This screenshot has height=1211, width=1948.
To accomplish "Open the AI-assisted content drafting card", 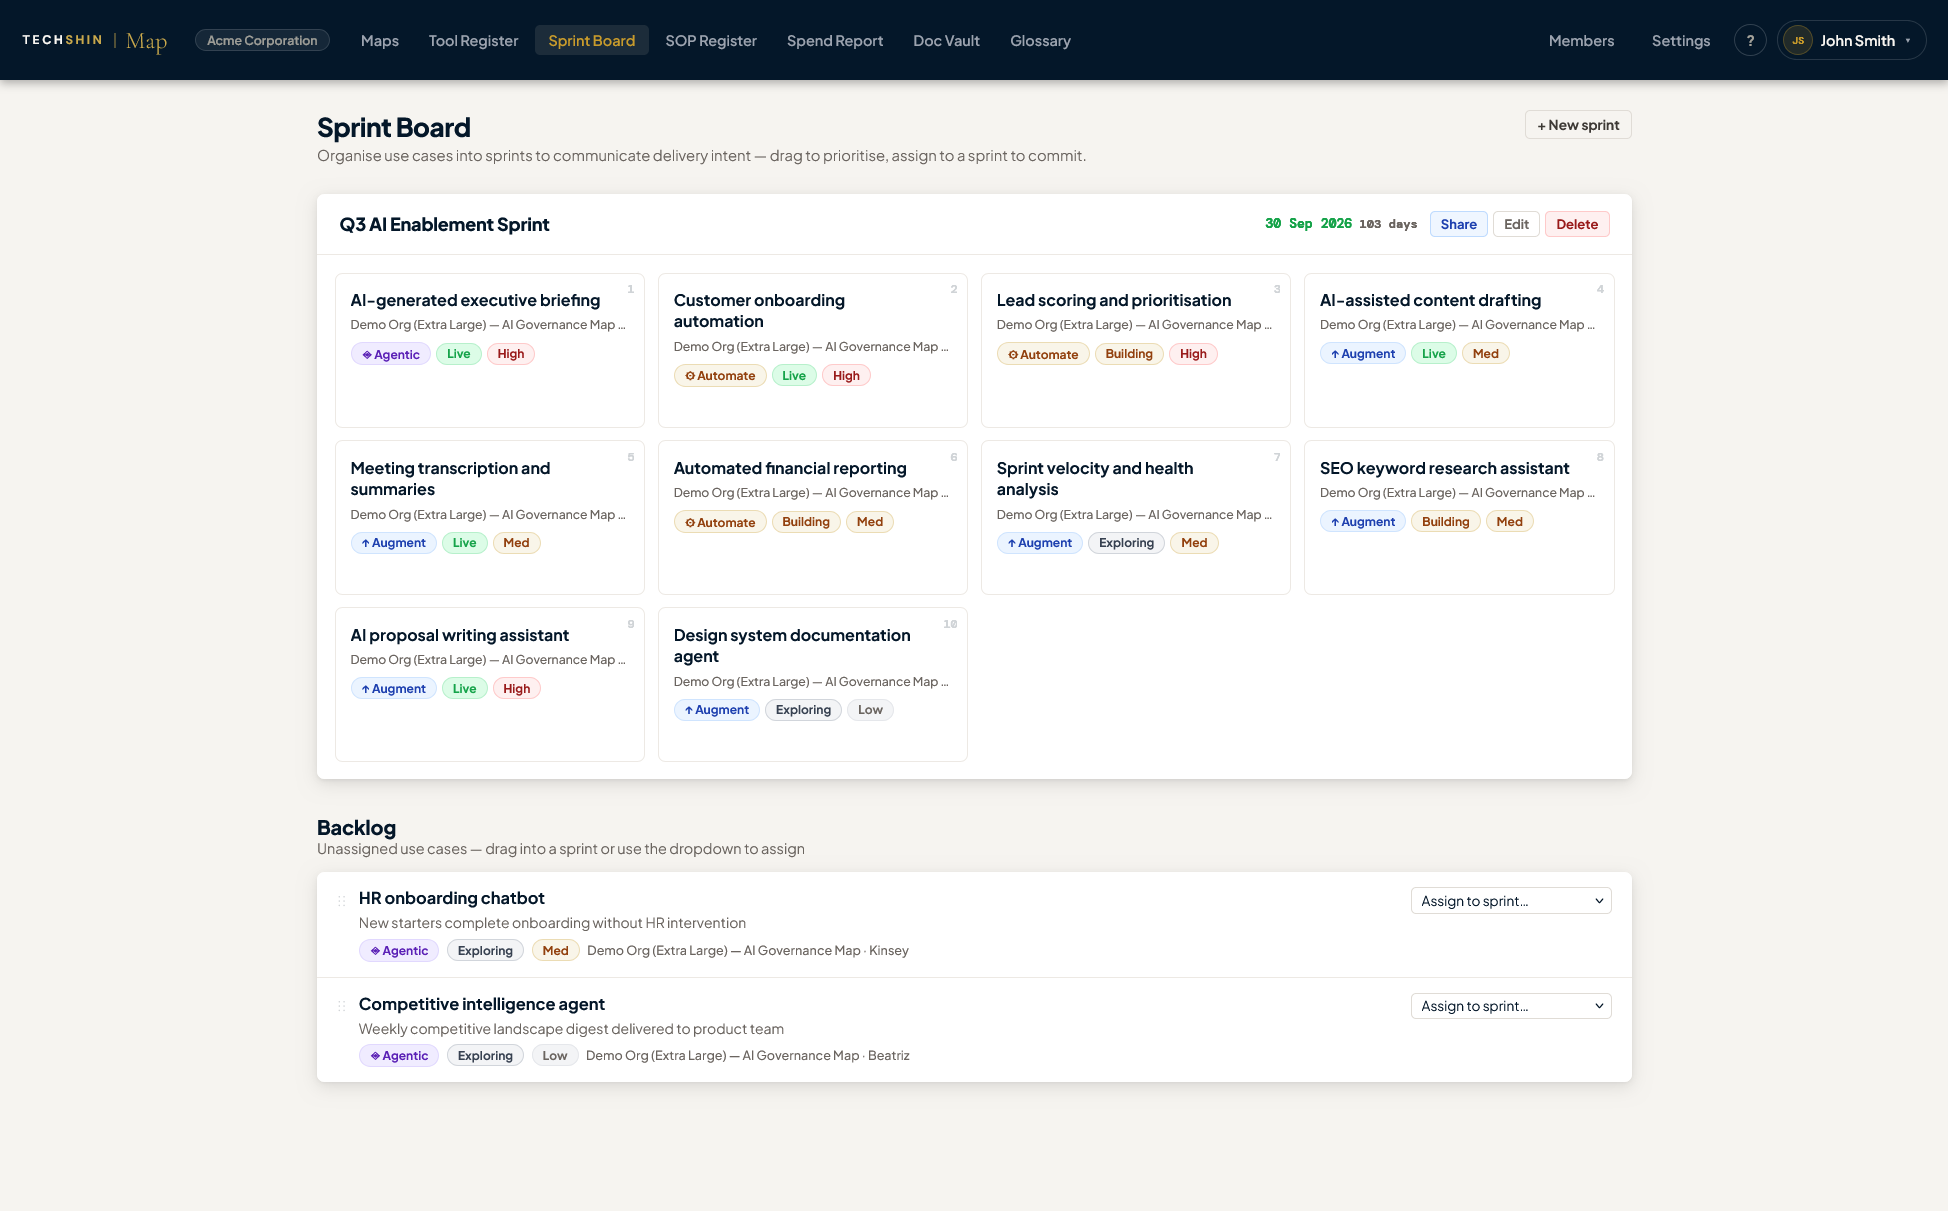I will click(x=1459, y=351).
